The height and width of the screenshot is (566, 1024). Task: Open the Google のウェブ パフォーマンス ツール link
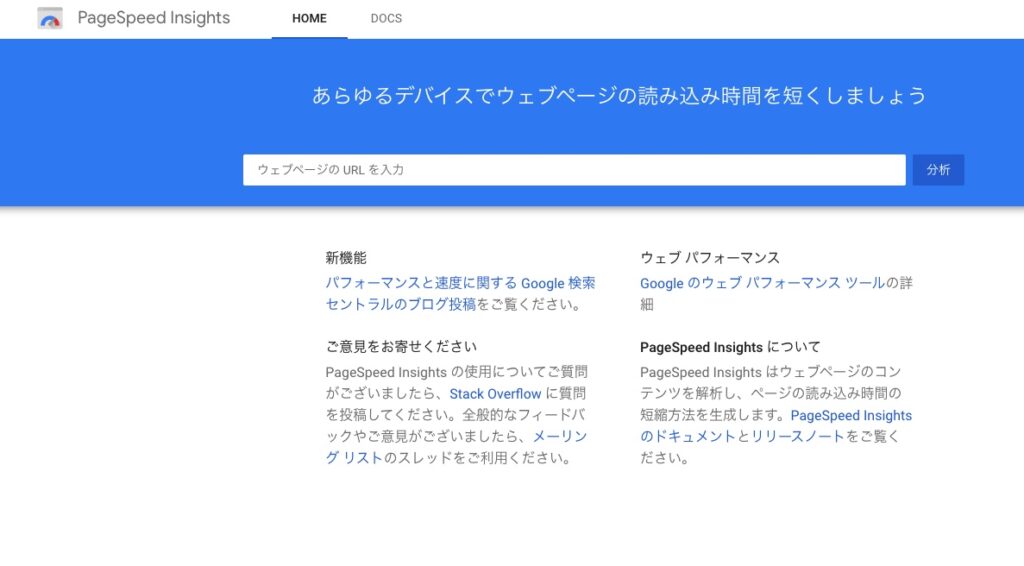coord(762,283)
